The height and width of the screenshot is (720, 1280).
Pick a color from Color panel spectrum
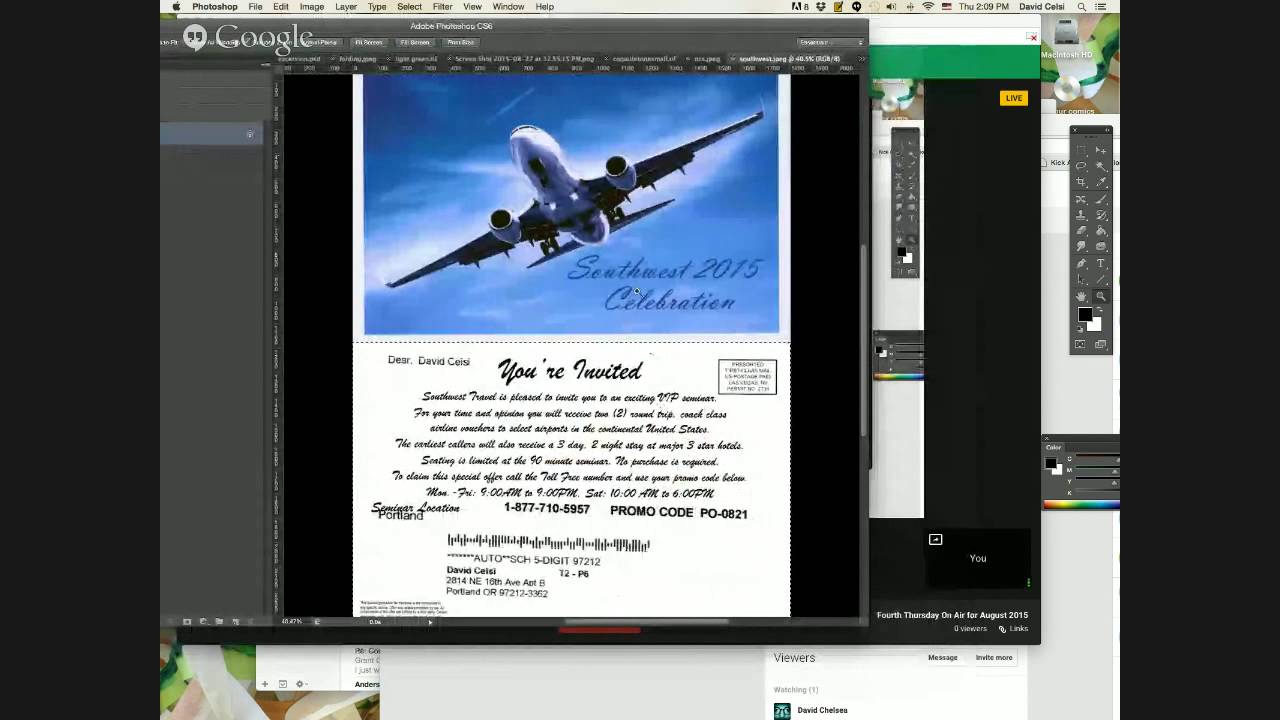(1080, 505)
